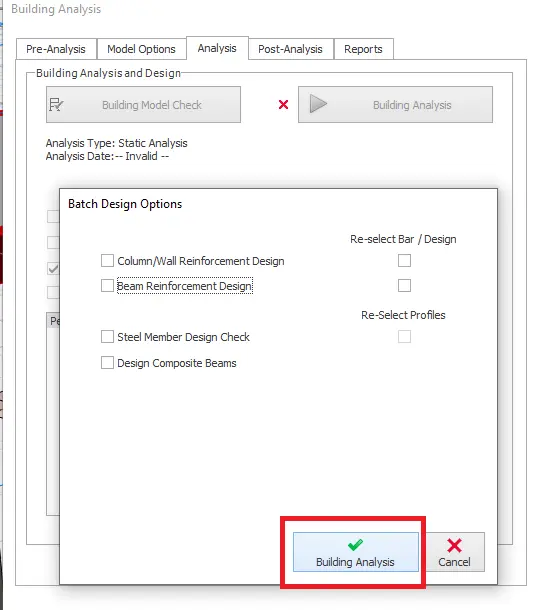
Task: Click the model check icon on Building Model Check
Action: point(56,105)
